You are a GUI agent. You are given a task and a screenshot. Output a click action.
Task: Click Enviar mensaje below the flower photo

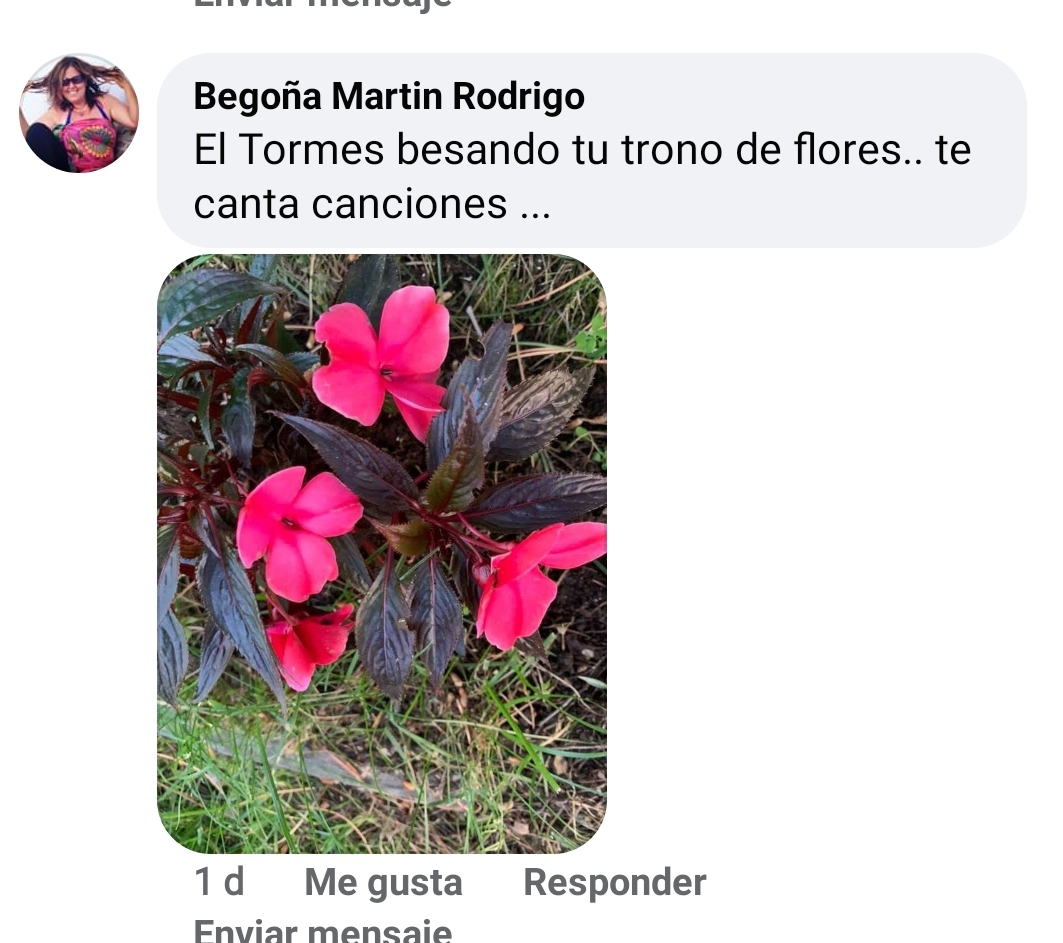323,931
